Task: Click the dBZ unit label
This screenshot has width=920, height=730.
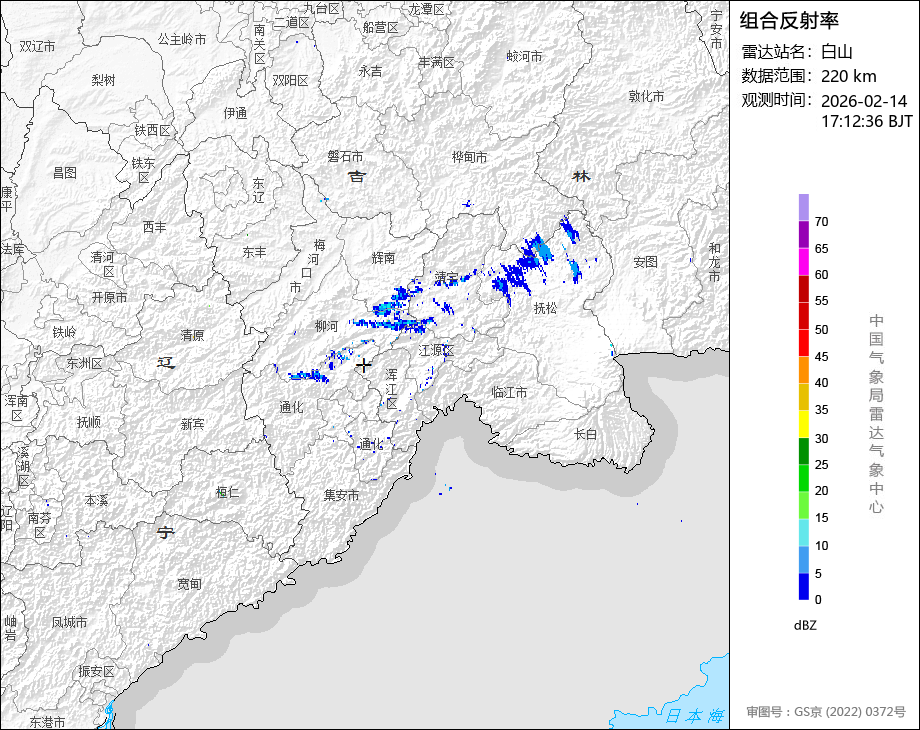Action: [x=805, y=626]
